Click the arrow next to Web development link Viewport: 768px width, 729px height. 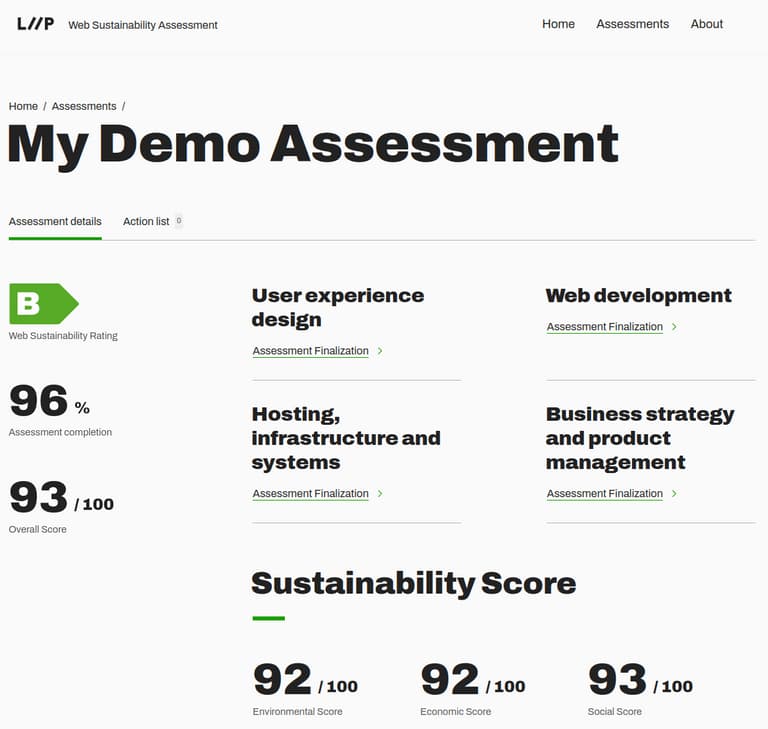pyautogui.click(x=675, y=327)
